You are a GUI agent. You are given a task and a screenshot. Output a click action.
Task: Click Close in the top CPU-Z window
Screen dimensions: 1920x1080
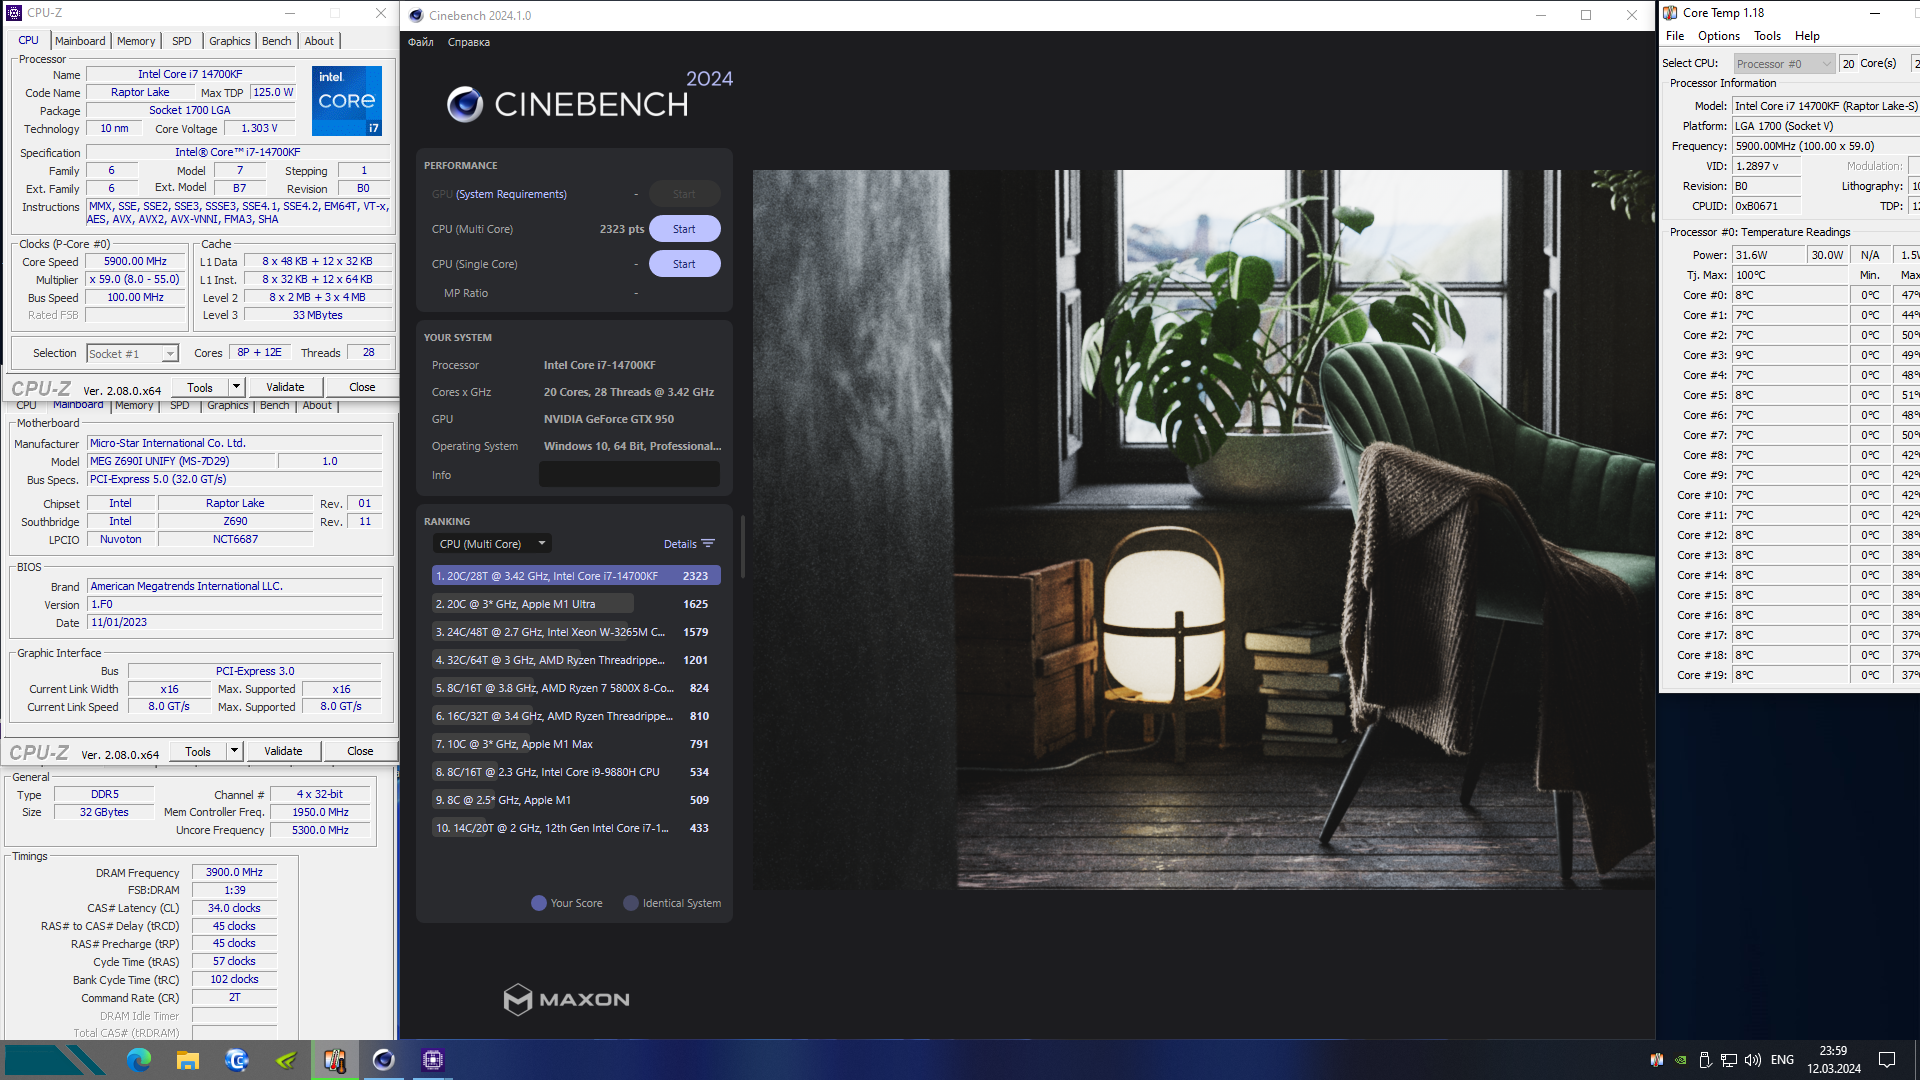tap(362, 387)
